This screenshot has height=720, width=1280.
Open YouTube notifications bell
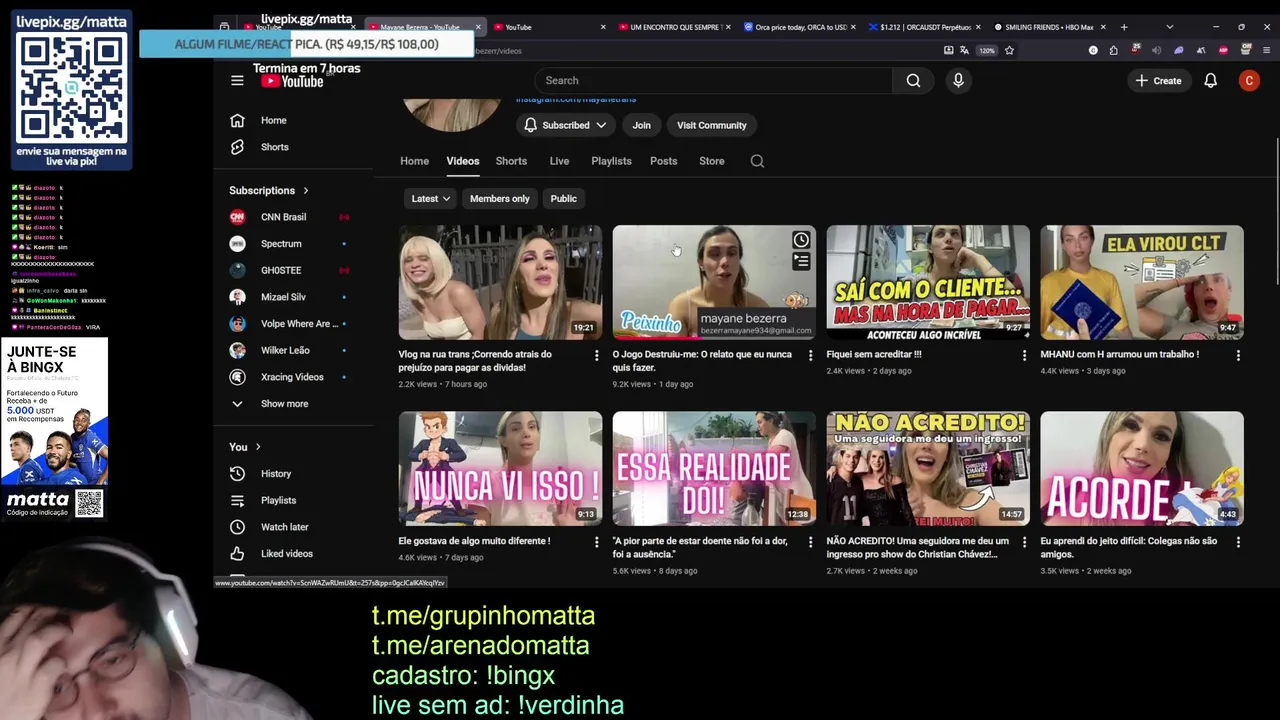tap(1210, 81)
